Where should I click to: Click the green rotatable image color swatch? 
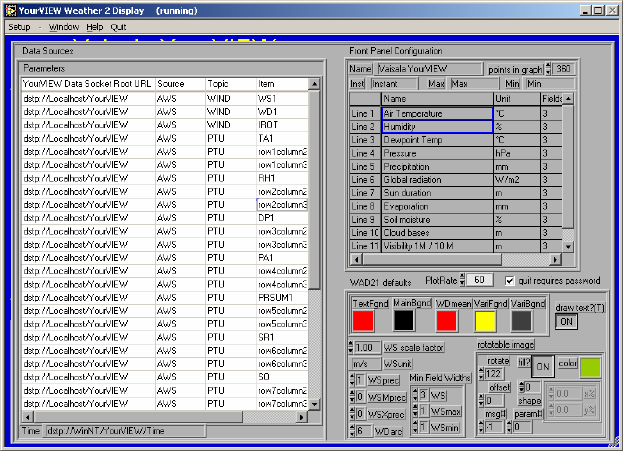590,368
